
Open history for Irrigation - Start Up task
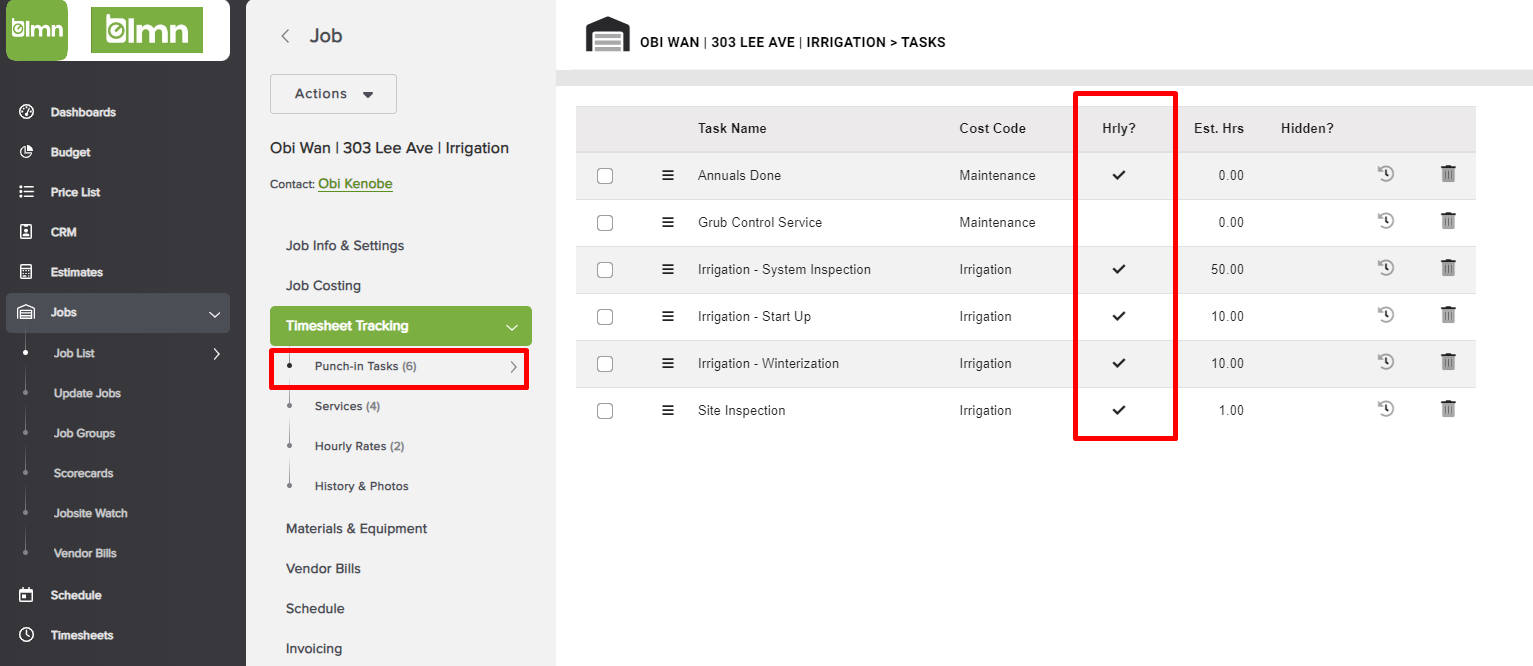(x=1386, y=315)
